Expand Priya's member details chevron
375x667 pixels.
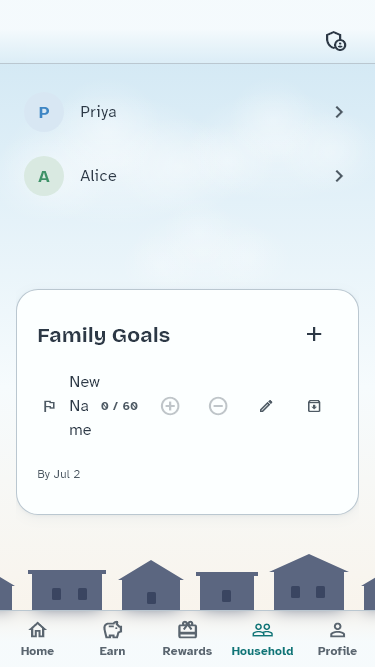click(339, 112)
